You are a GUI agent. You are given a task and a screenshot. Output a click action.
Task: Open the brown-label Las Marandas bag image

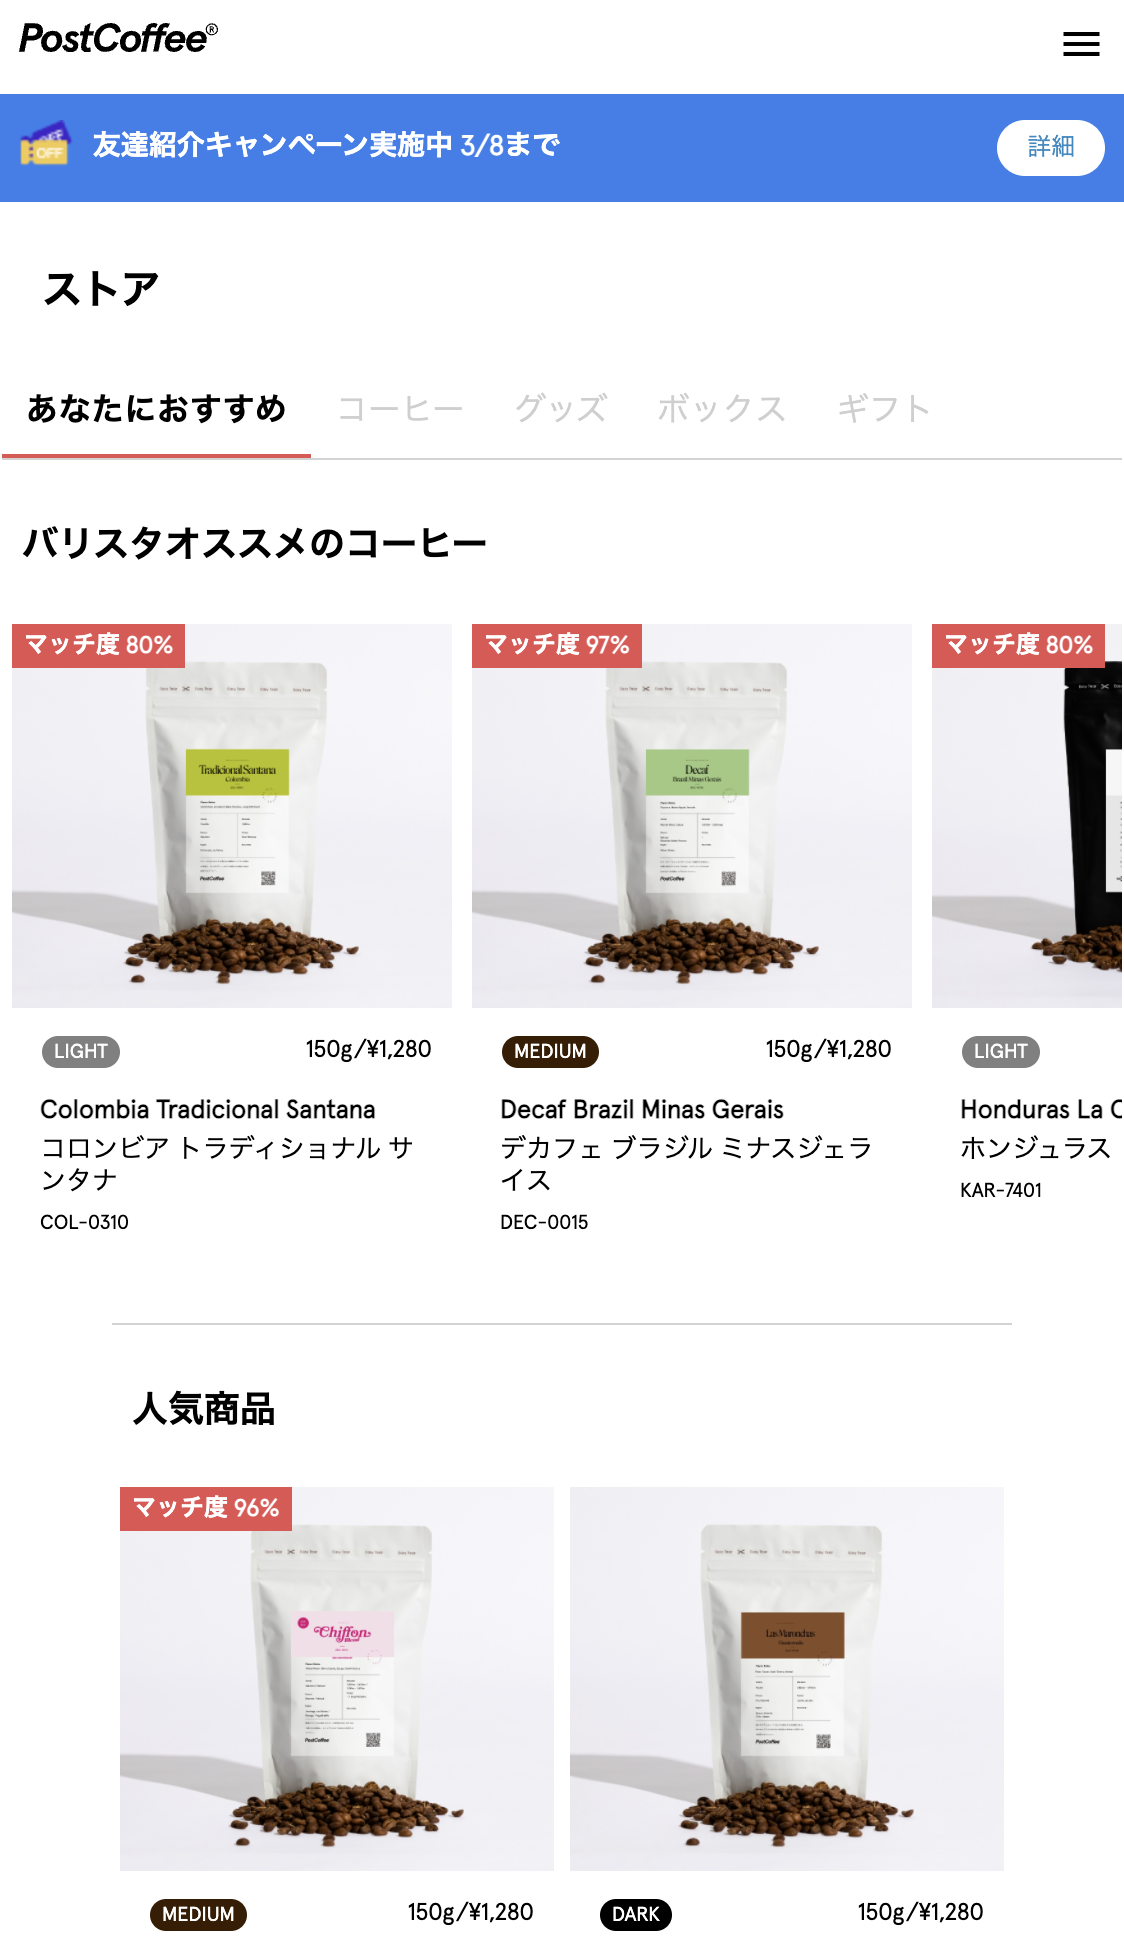(x=787, y=1679)
